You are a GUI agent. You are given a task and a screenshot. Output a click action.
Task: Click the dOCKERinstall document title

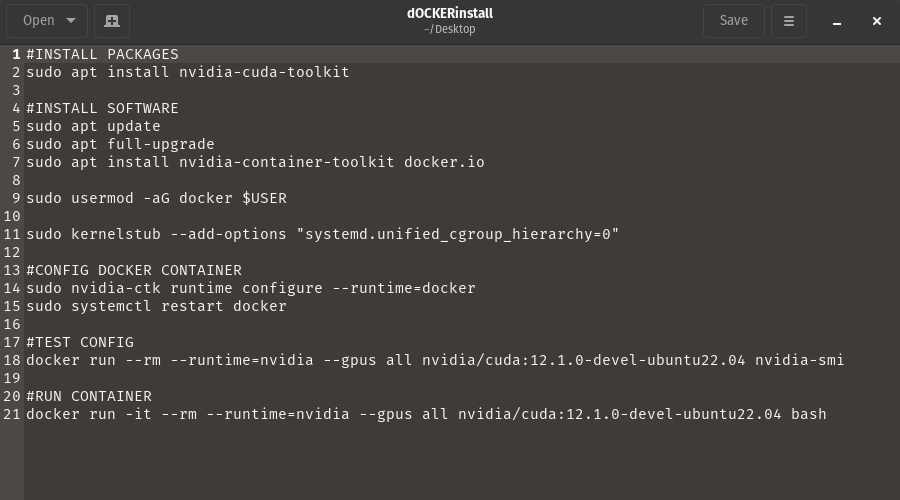[x=449, y=14]
